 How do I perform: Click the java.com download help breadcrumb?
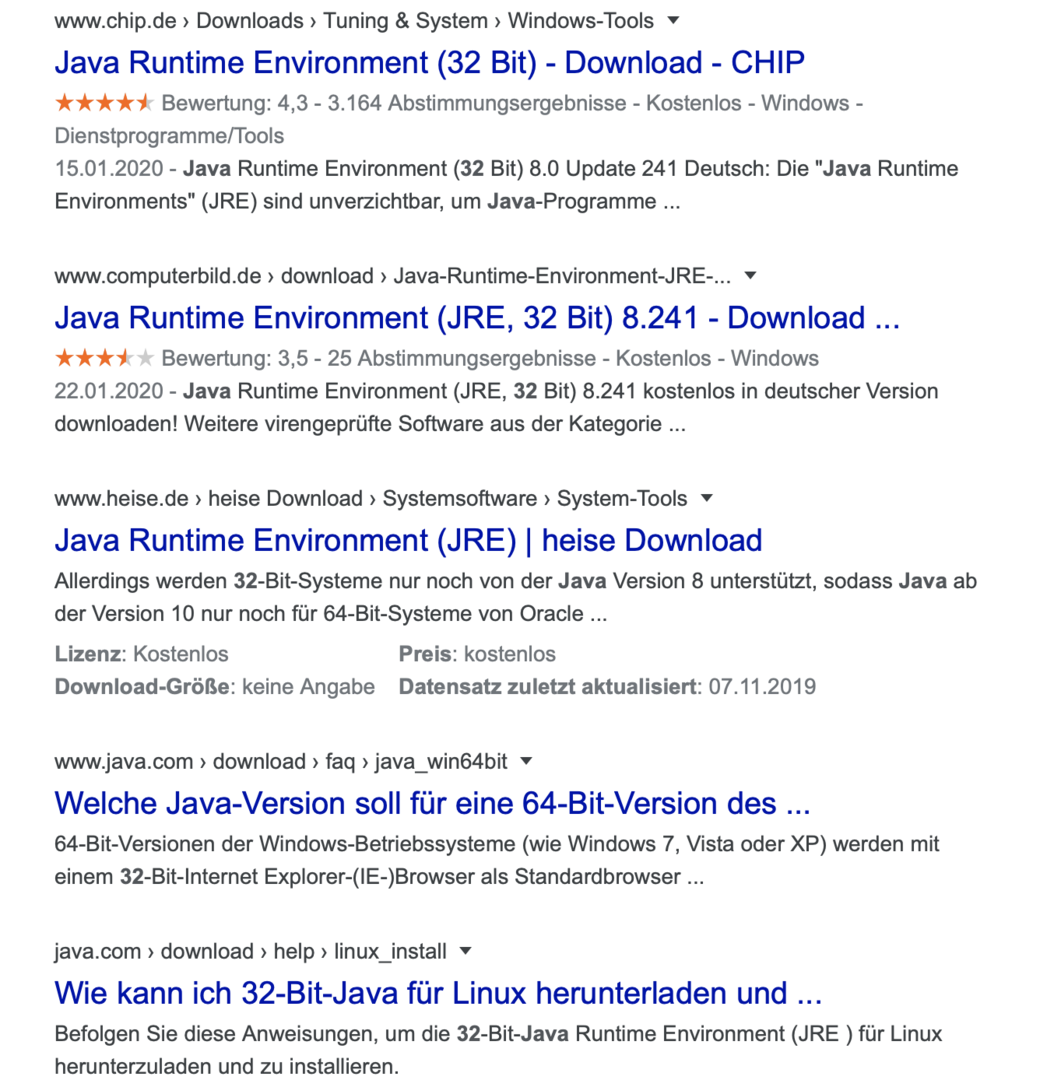pos(250,951)
